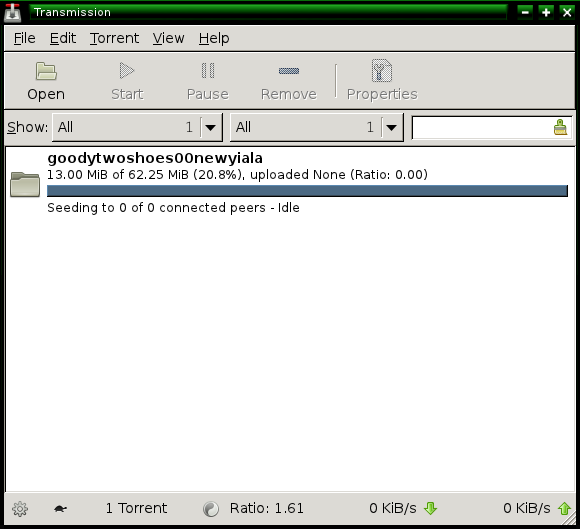Select the goodytwoshoes00newyiala torrent folder icon

25,184
